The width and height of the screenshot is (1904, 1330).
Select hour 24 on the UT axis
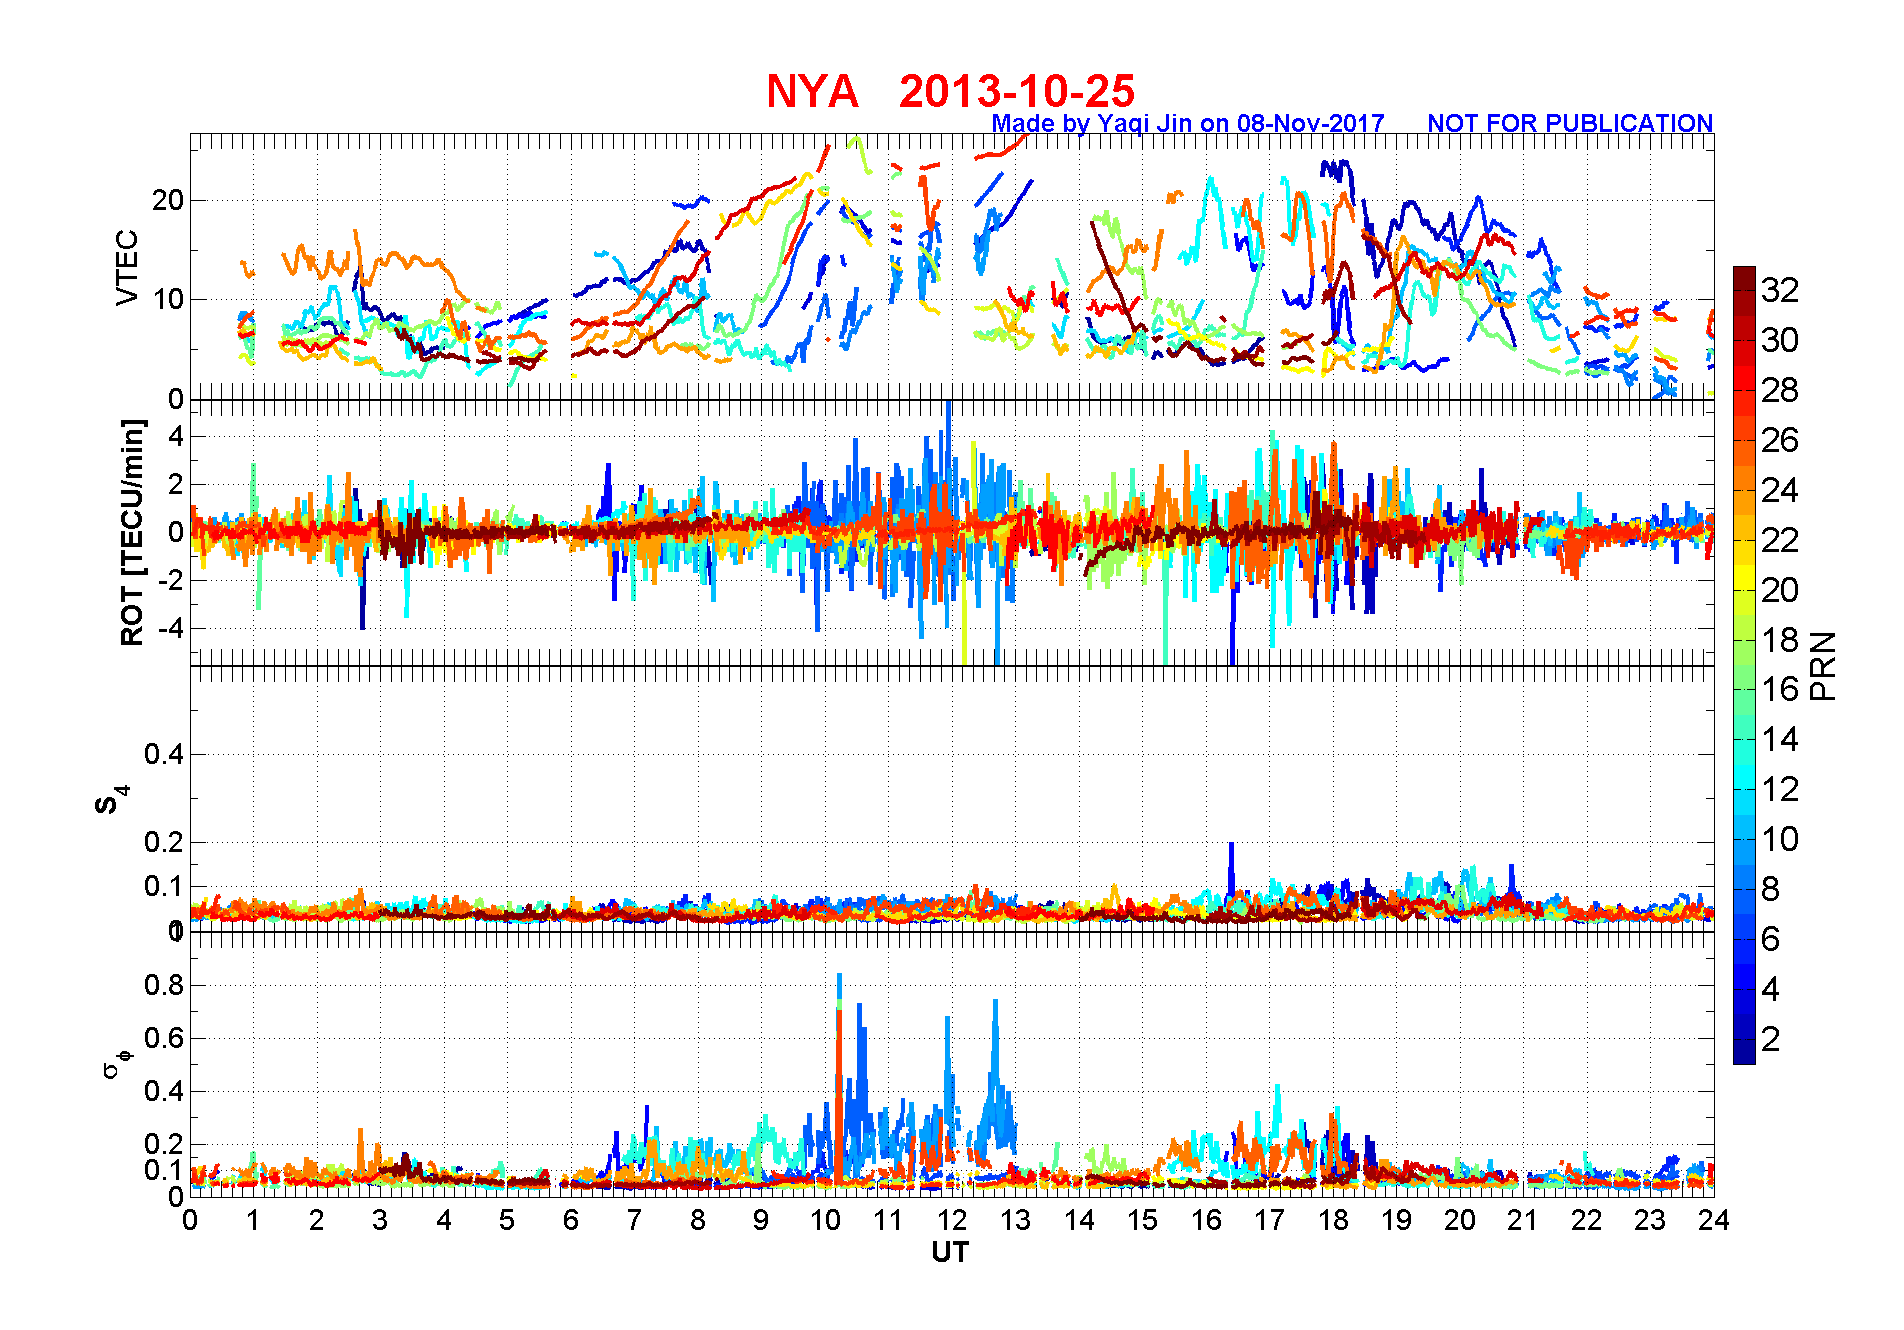(x=1713, y=1220)
